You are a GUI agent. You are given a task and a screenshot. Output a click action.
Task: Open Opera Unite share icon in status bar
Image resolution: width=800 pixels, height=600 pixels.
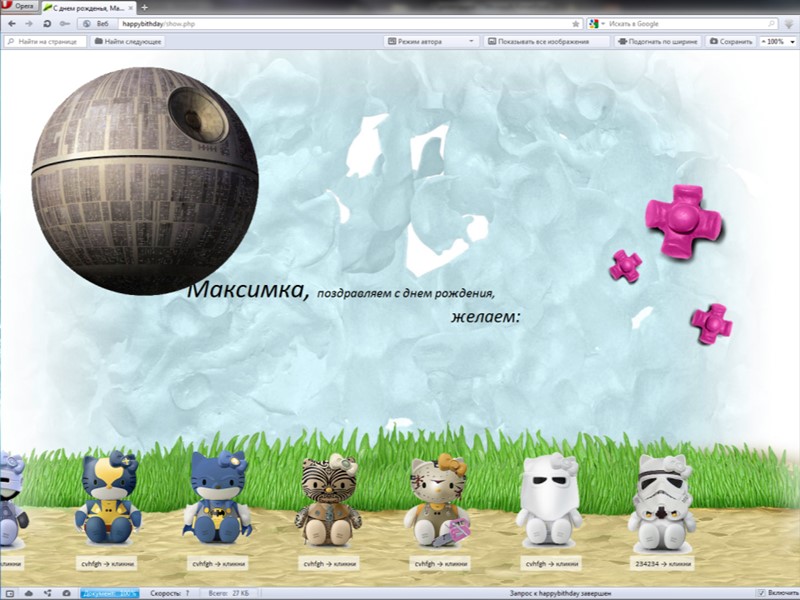click(47, 593)
